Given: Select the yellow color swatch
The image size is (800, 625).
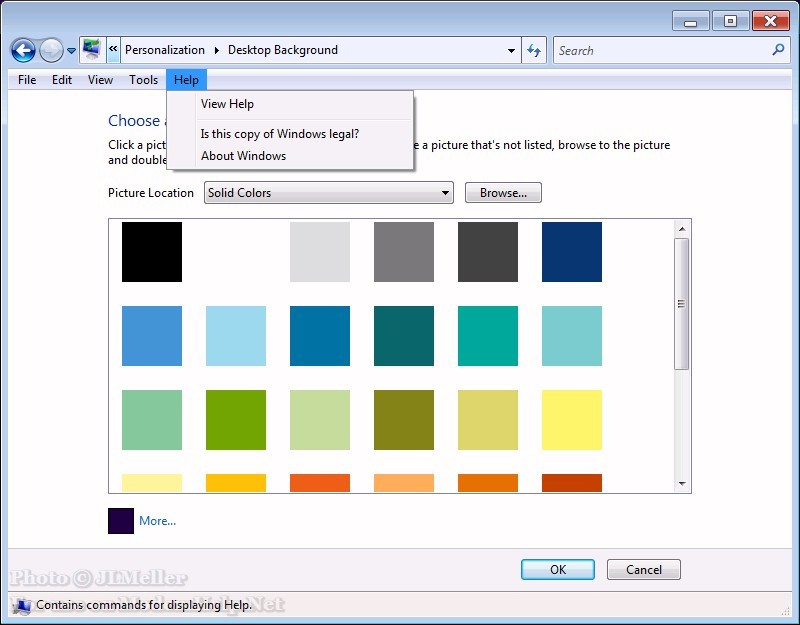Looking at the screenshot, I should click(x=572, y=420).
